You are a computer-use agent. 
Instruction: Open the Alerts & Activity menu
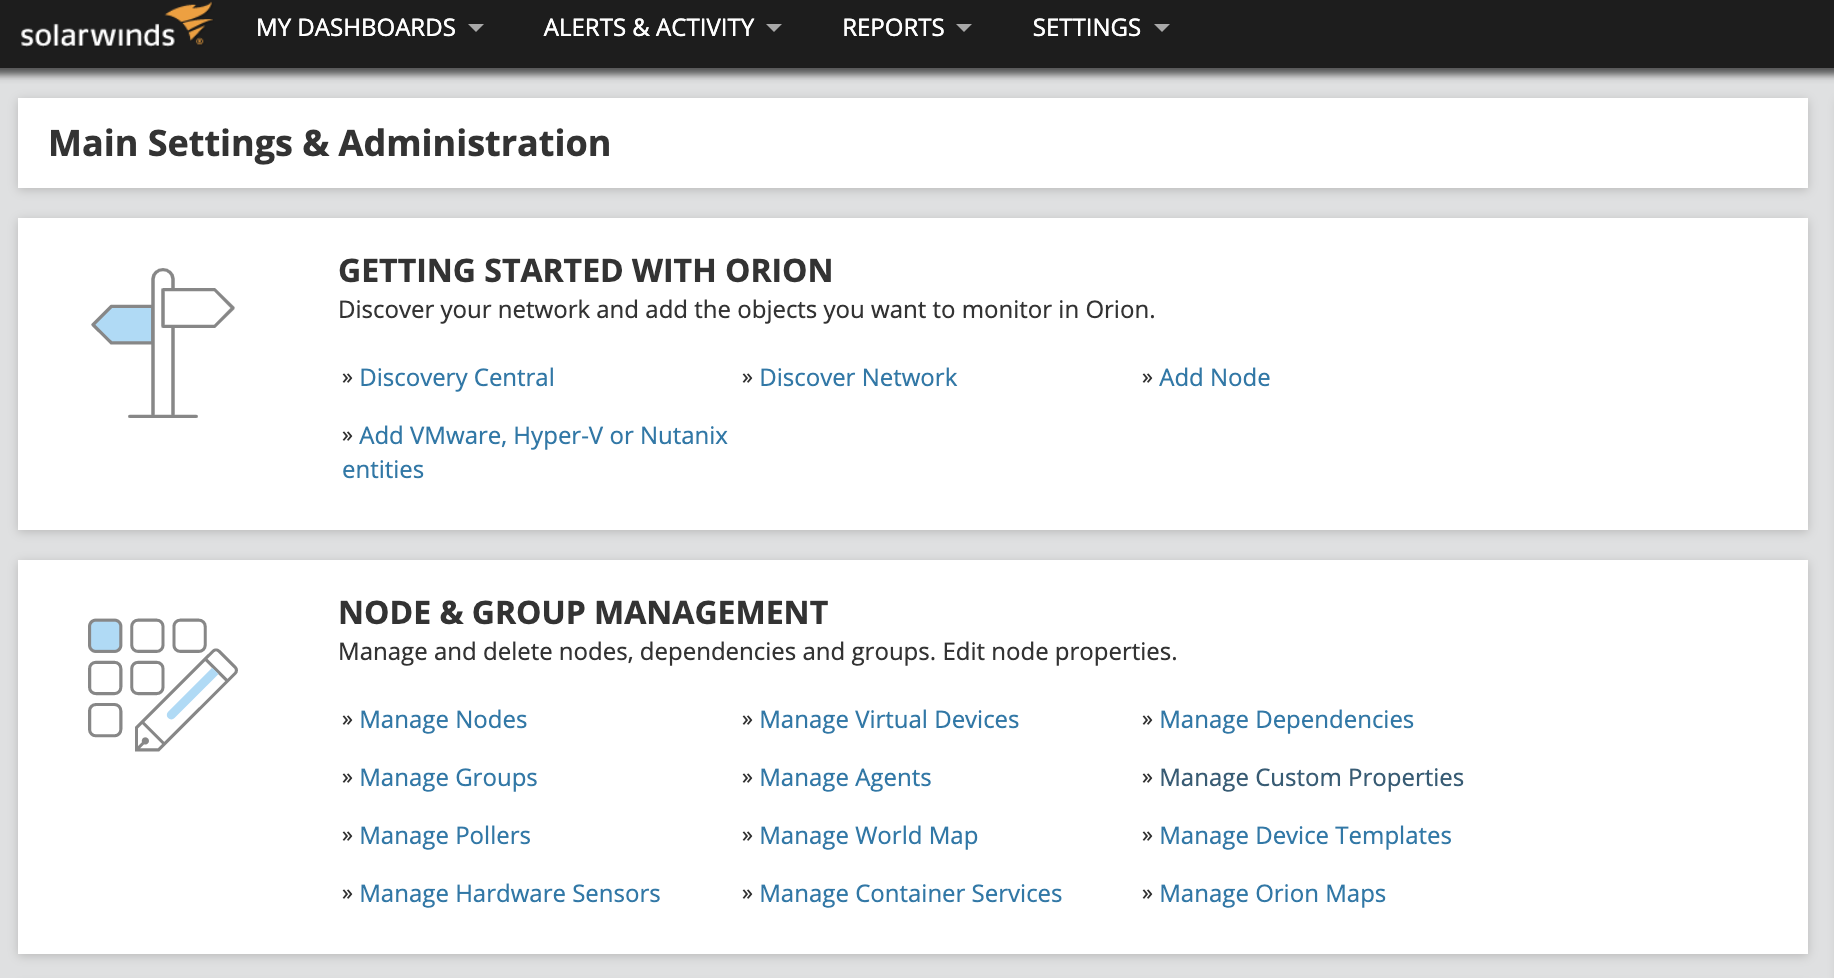(662, 28)
